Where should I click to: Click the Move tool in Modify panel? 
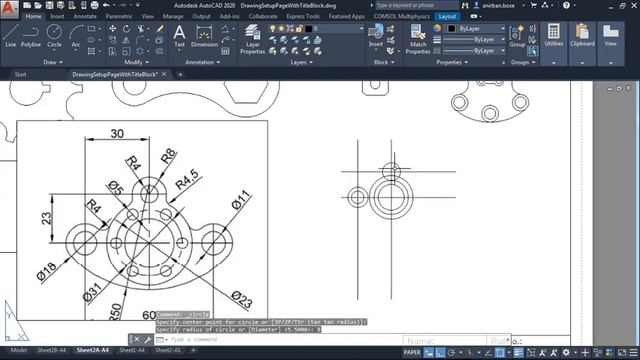[112, 29]
